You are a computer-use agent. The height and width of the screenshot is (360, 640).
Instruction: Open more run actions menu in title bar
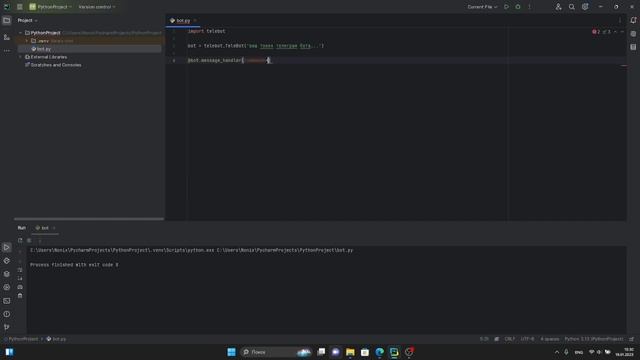pos(529,7)
